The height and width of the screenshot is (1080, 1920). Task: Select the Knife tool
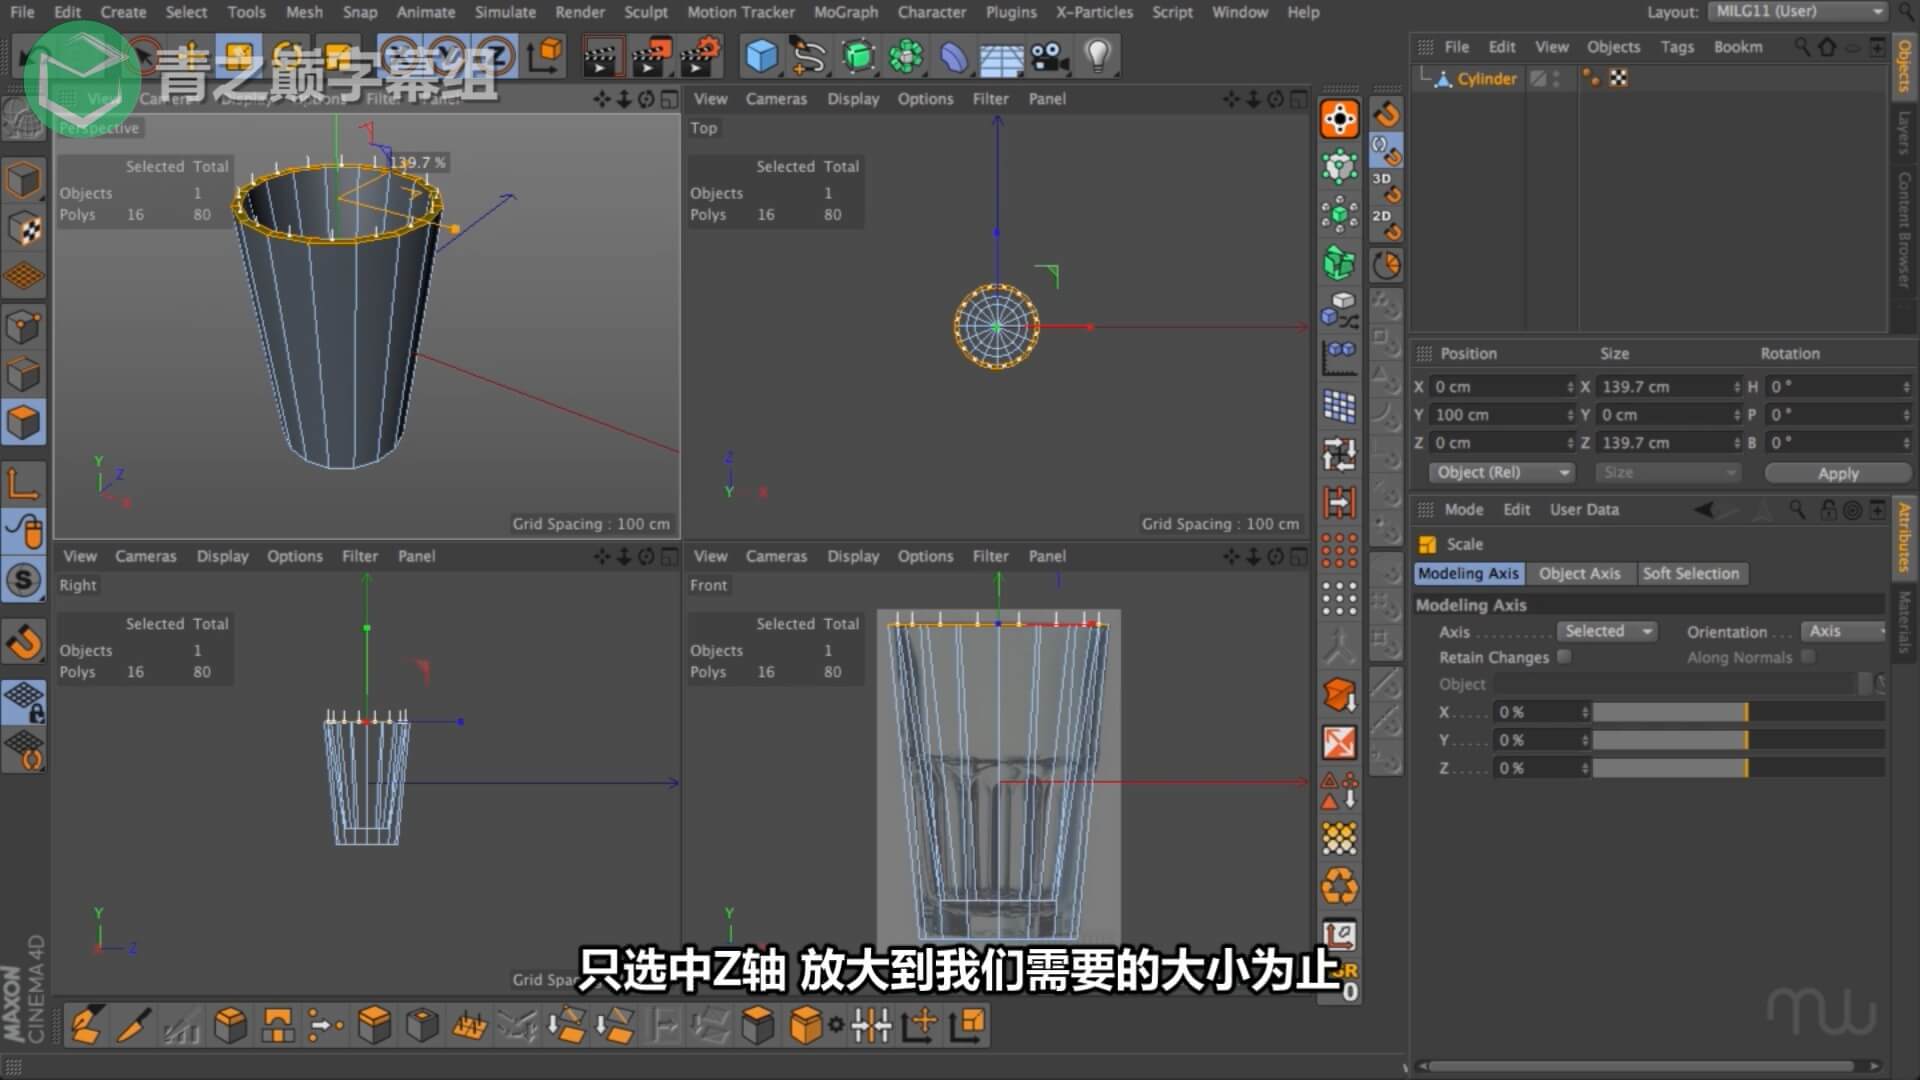134,1025
